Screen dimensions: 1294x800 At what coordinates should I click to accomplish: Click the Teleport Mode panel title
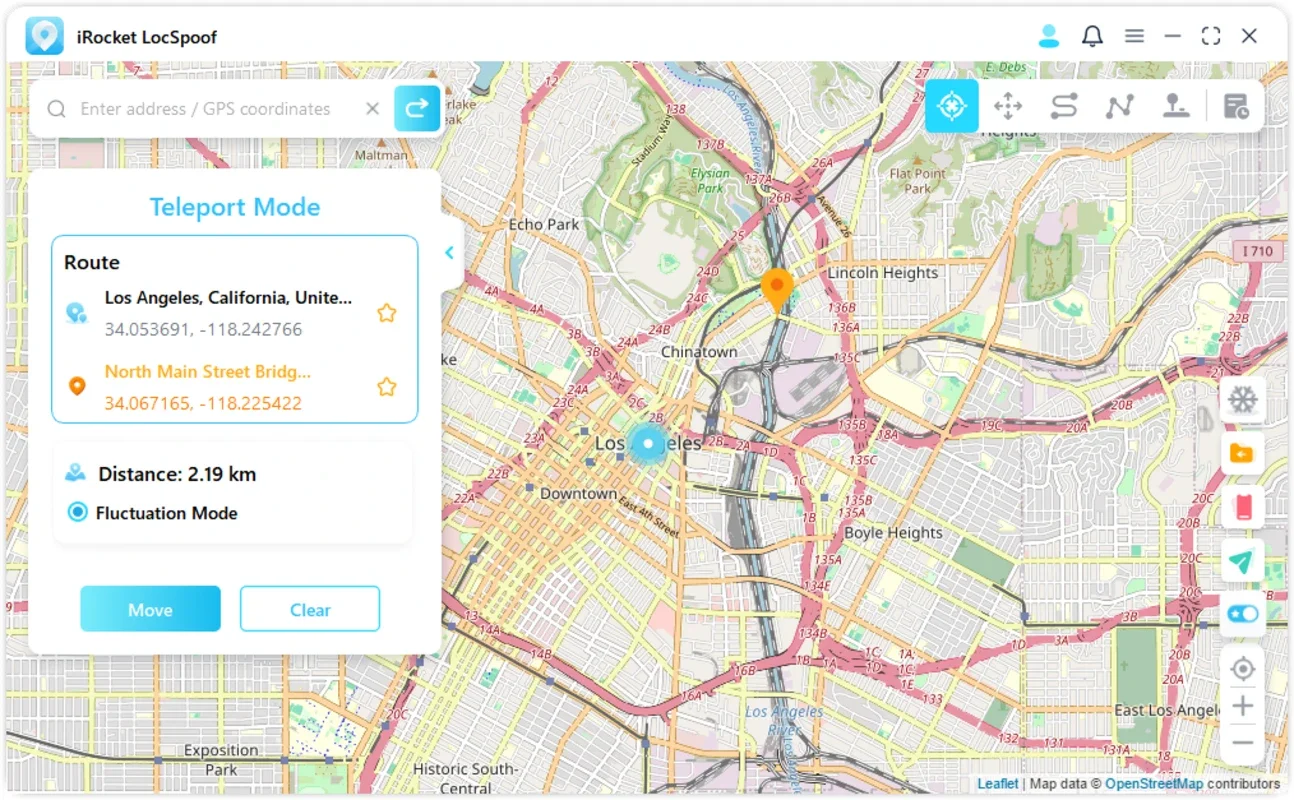point(235,207)
